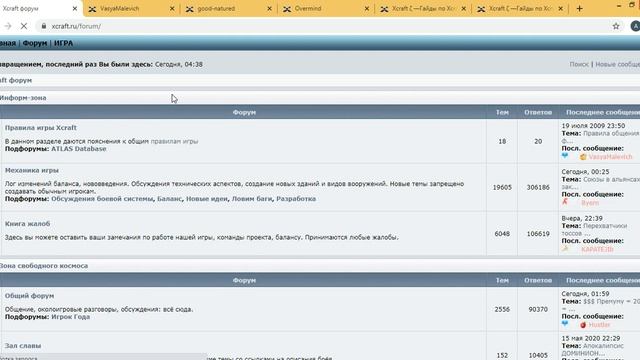Open the Новые идеи subforum

pyautogui.click(x=207, y=199)
